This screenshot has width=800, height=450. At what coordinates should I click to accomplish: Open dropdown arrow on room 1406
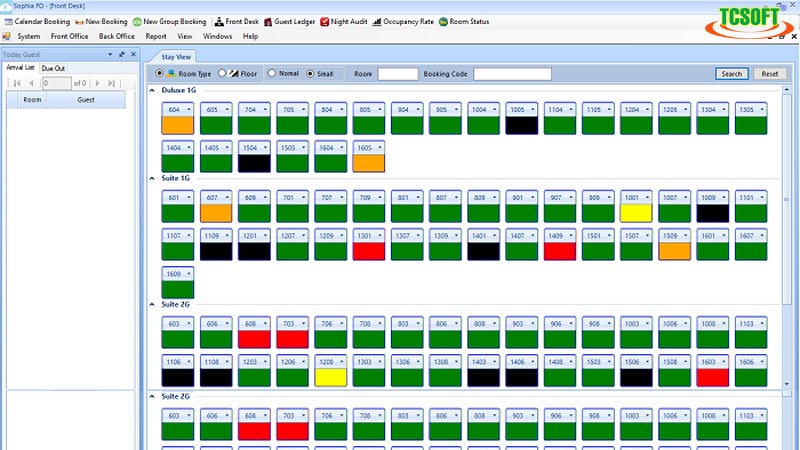pos(533,362)
